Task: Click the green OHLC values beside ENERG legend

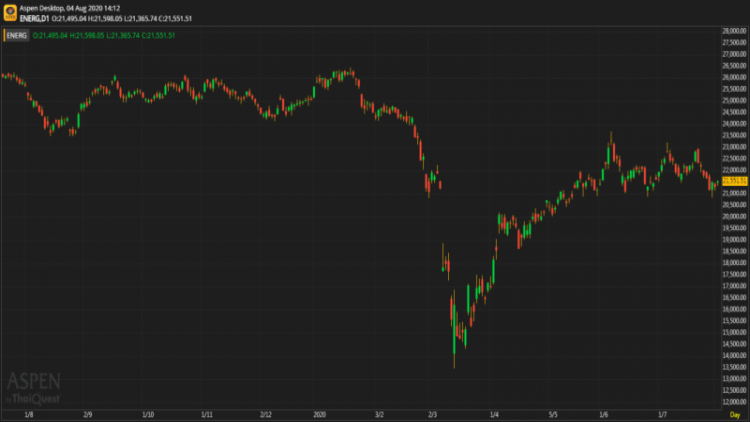Action: [x=104, y=35]
